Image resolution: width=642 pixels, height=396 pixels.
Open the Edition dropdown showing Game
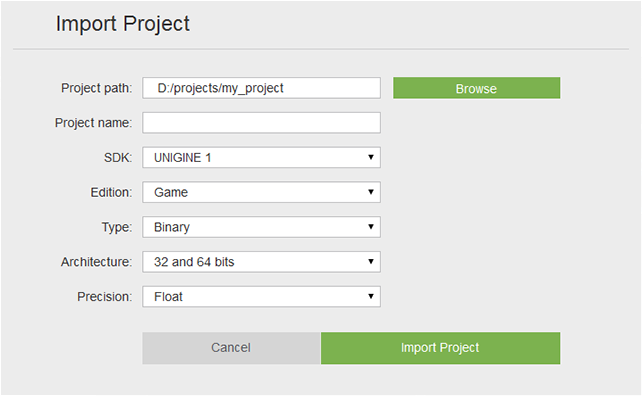click(x=261, y=192)
